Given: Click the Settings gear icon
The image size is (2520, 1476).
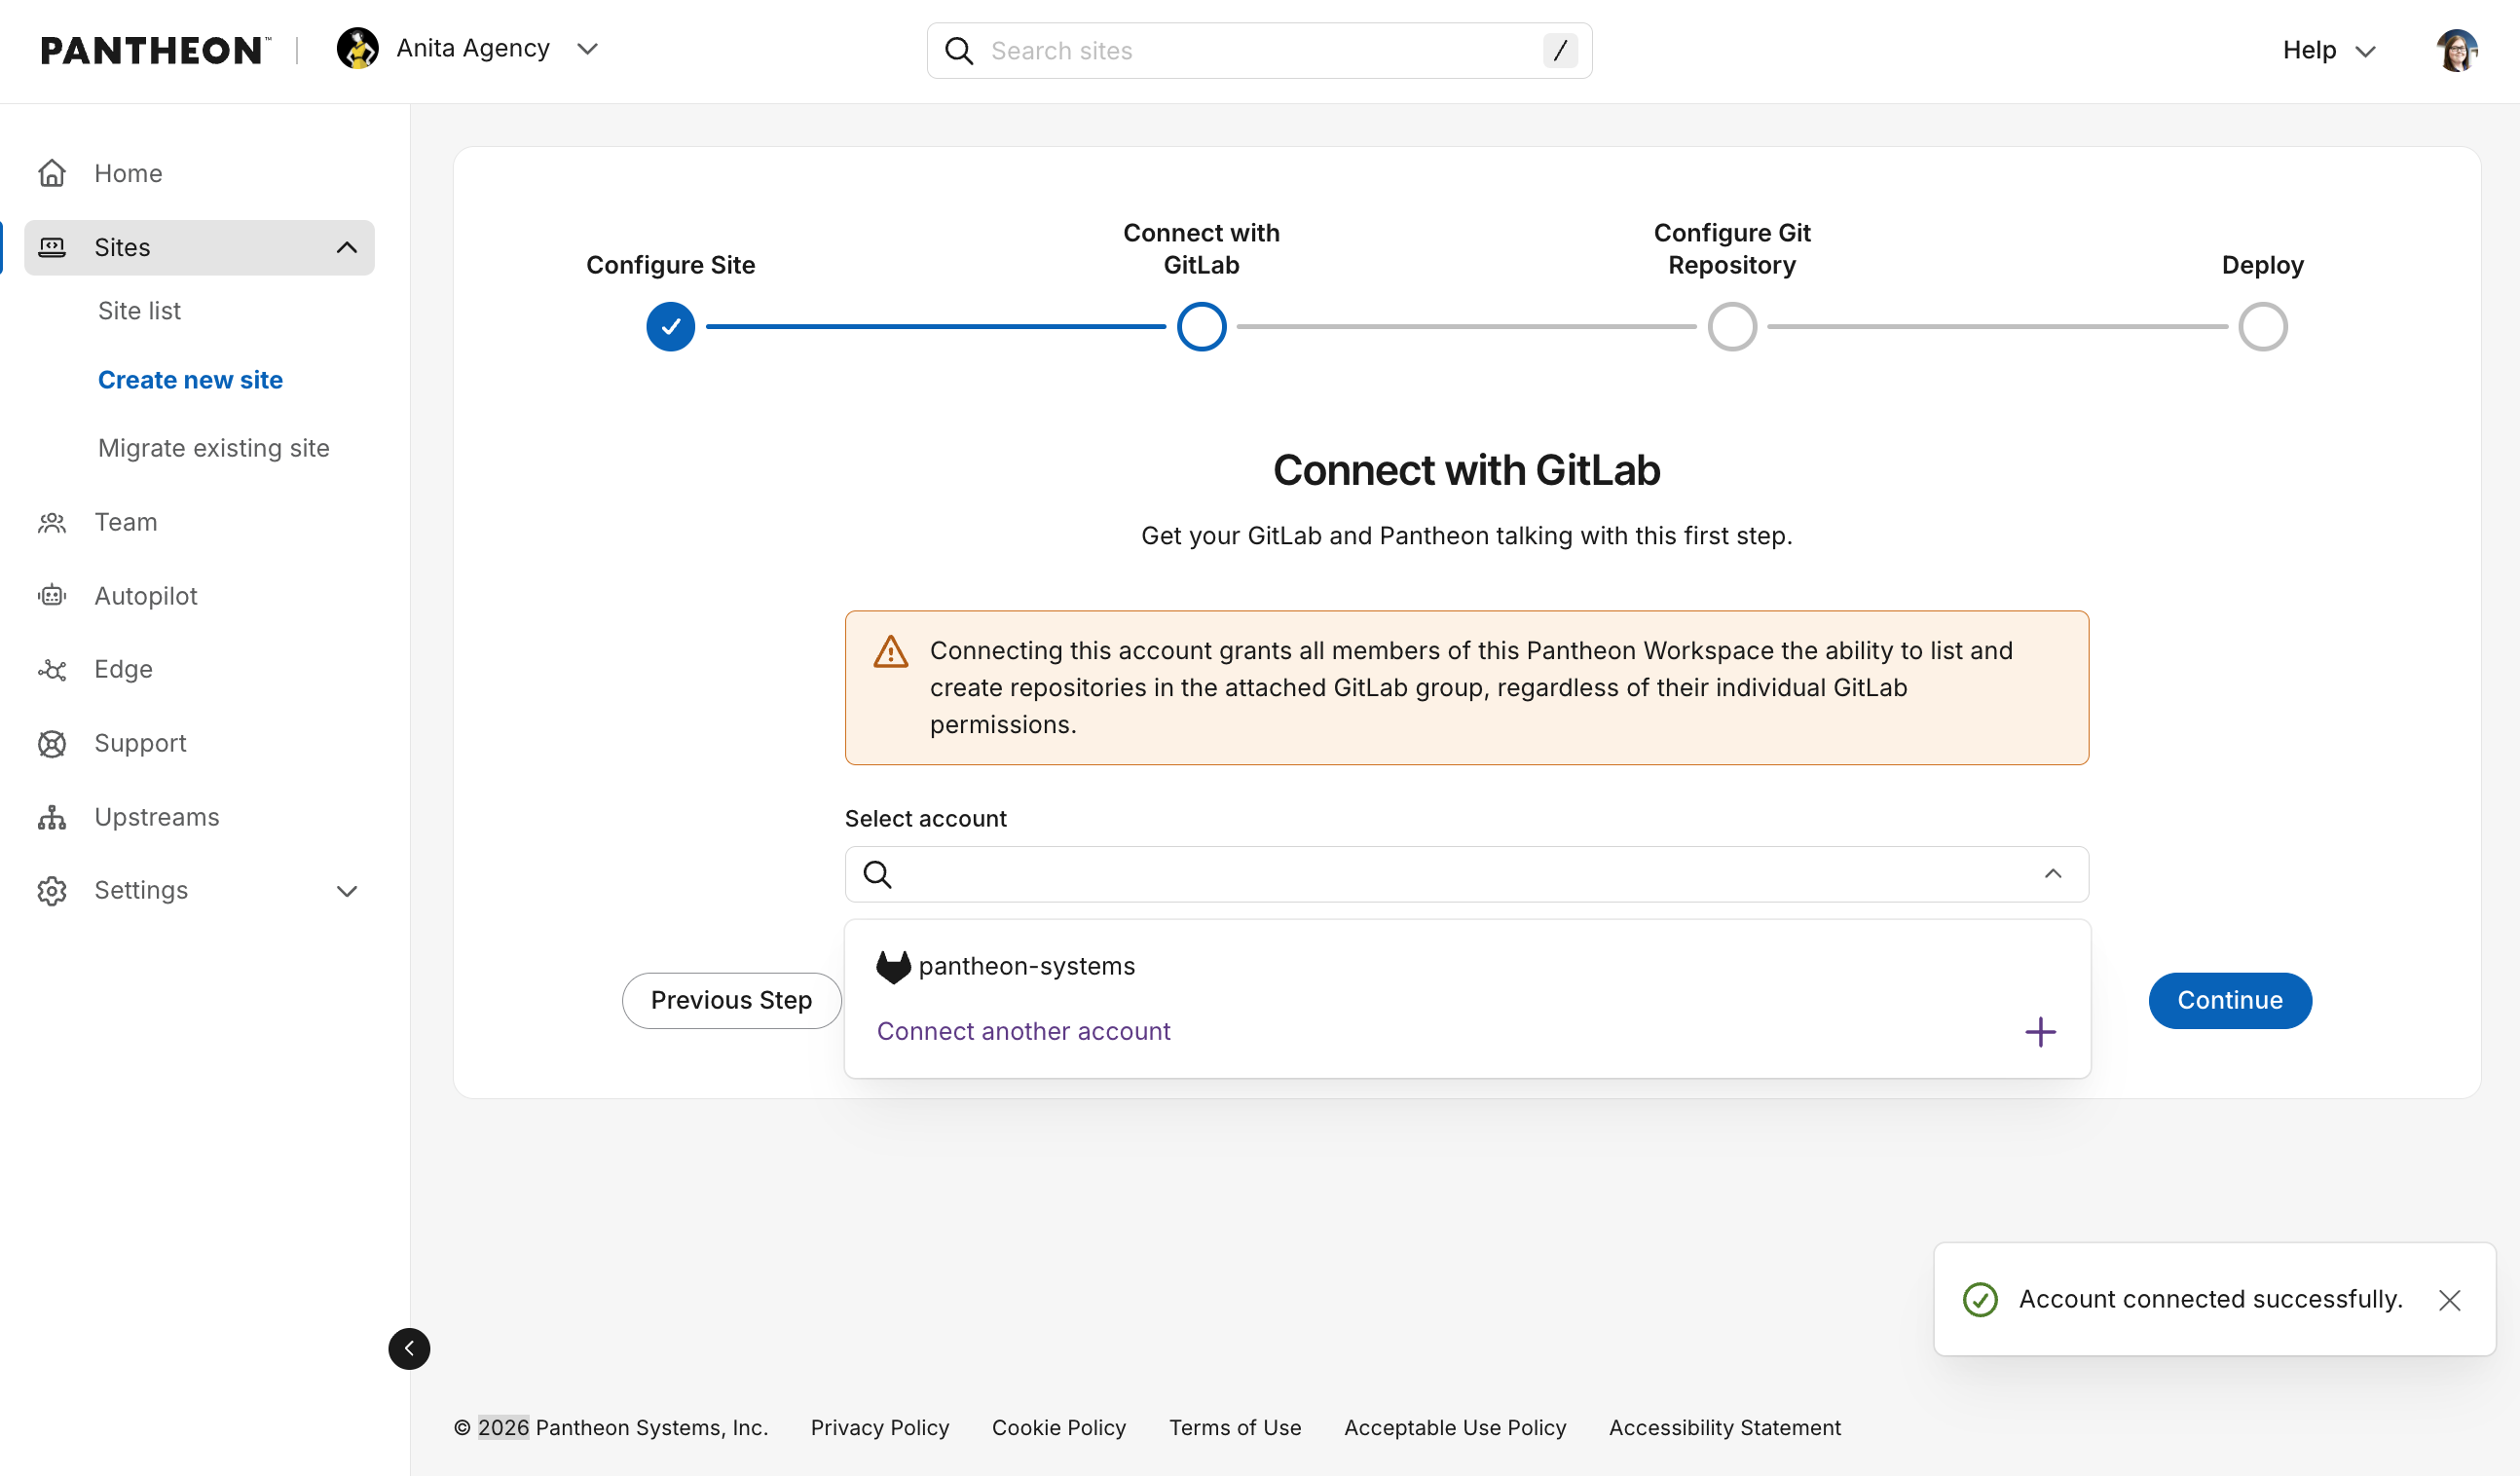Looking at the screenshot, I should [x=52, y=890].
